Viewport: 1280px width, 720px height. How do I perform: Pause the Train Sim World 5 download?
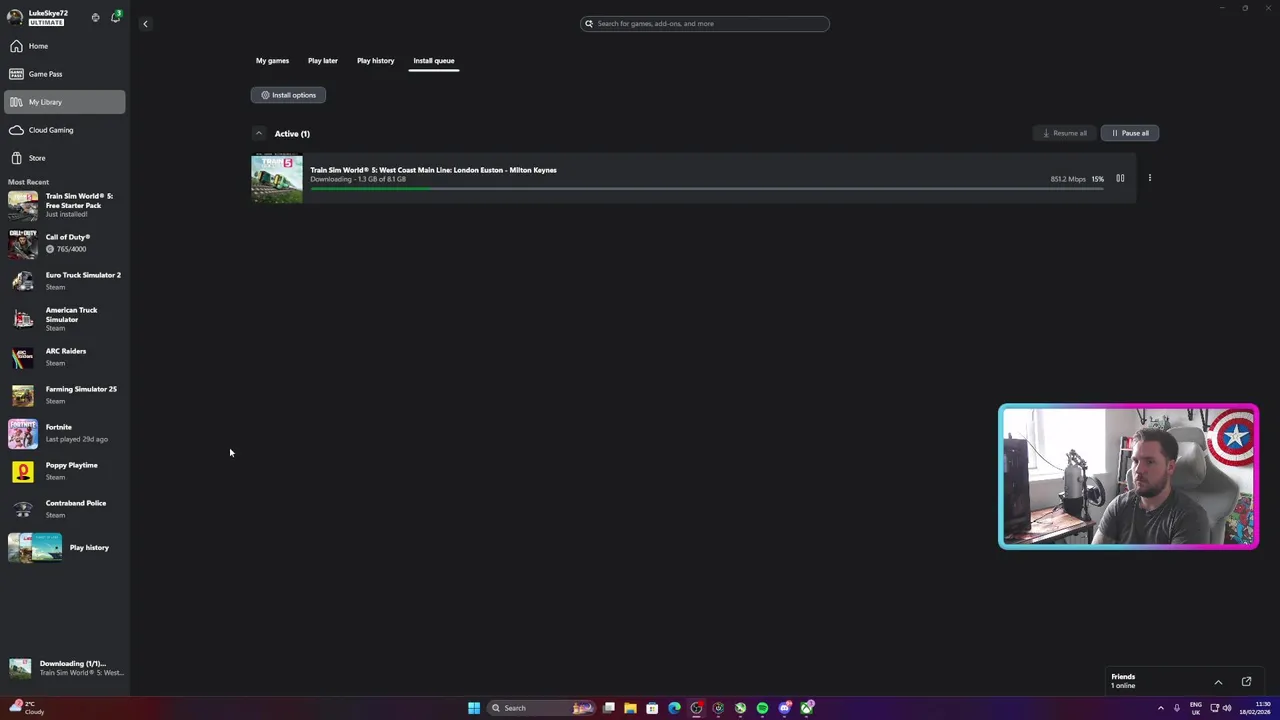1120,179
